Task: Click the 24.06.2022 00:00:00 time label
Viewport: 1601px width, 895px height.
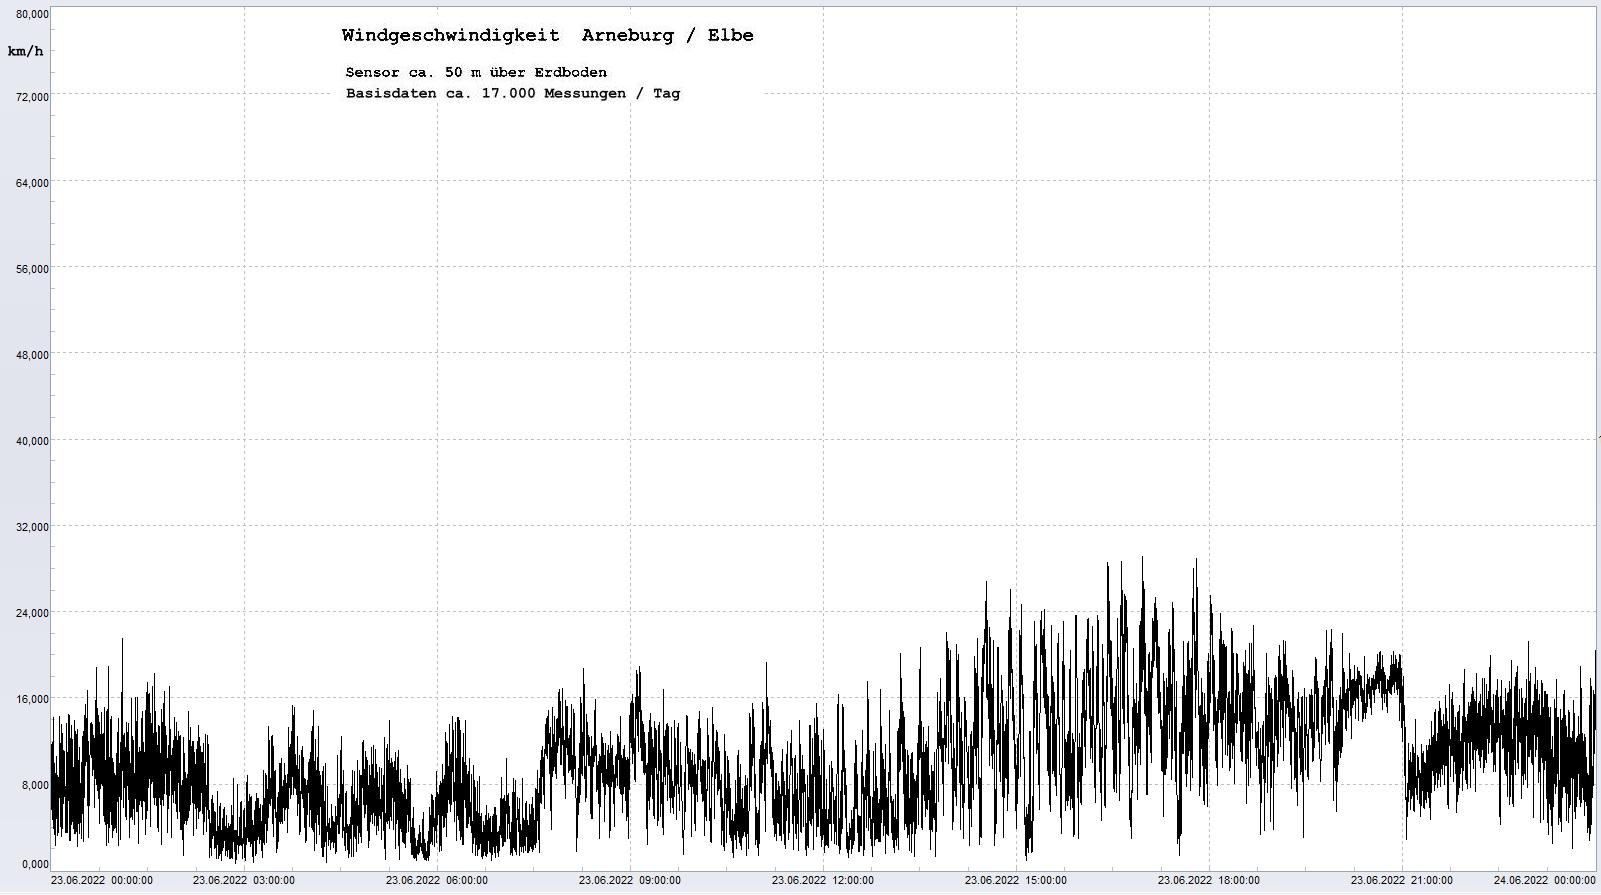Action: pos(1544,880)
